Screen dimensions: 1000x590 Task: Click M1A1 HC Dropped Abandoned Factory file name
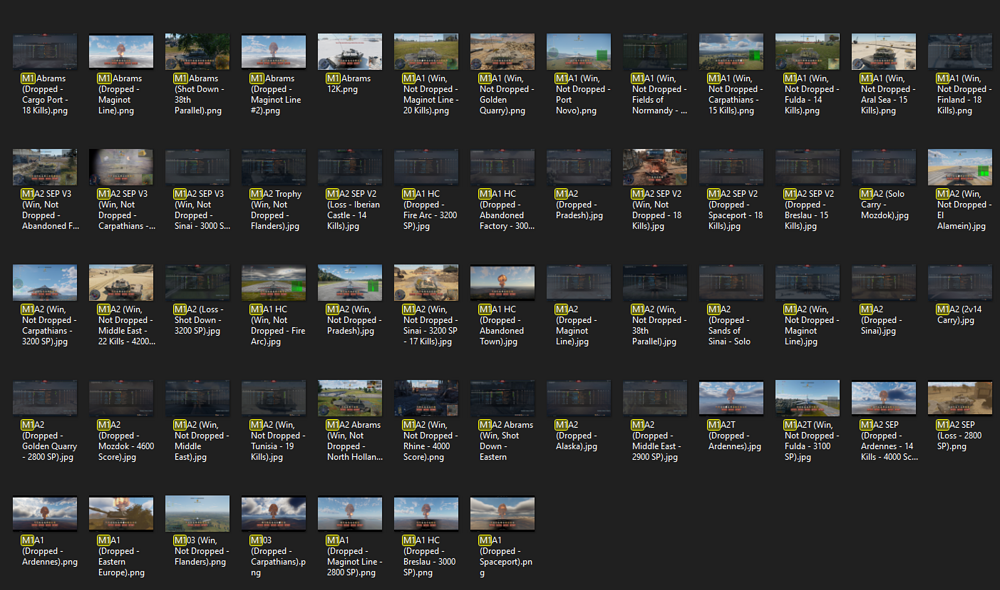pyautogui.click(x=506, y=210)
